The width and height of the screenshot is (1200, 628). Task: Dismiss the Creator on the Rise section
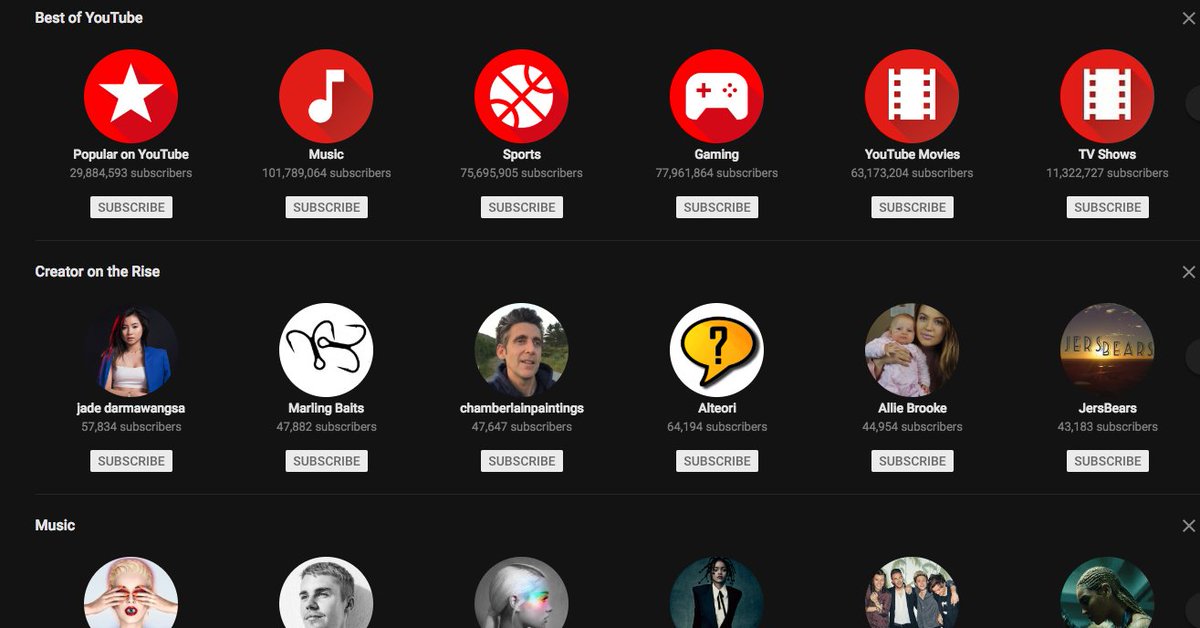pos(1188,272)
